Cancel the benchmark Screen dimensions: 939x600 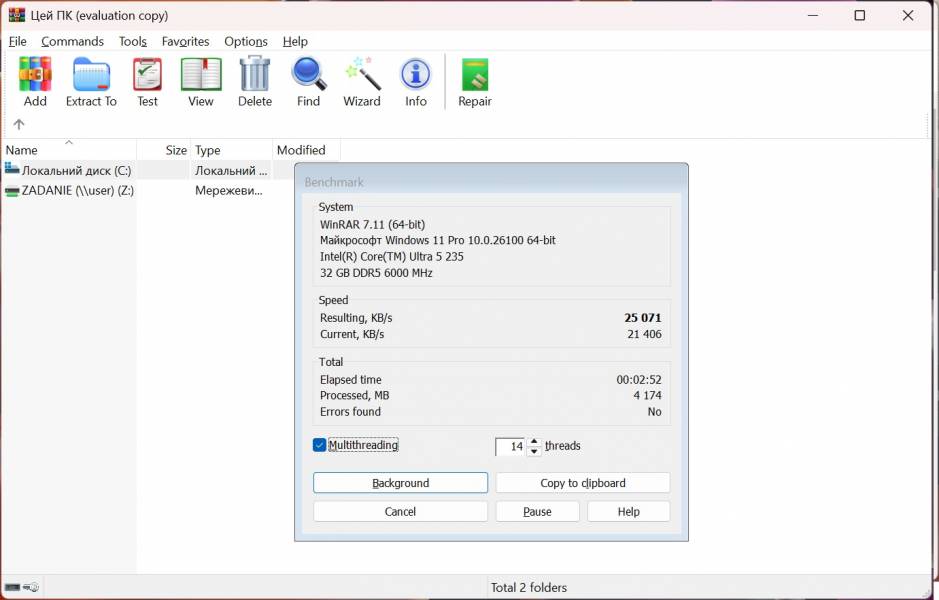click(400, 511)
